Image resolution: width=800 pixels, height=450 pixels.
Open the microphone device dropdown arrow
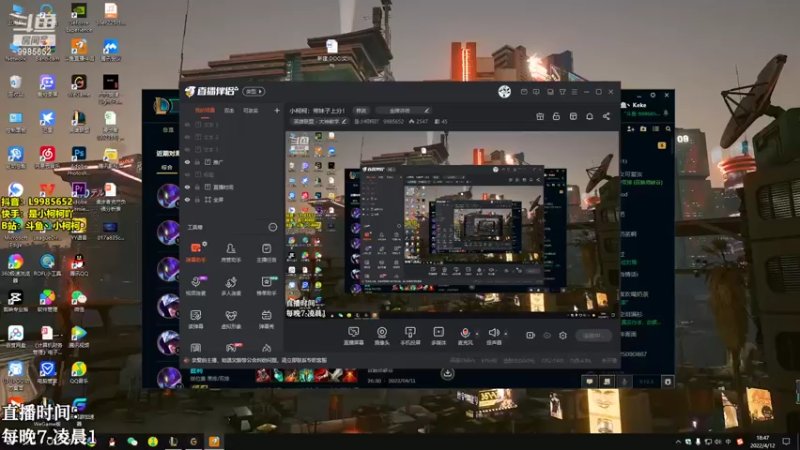[477, 334]
